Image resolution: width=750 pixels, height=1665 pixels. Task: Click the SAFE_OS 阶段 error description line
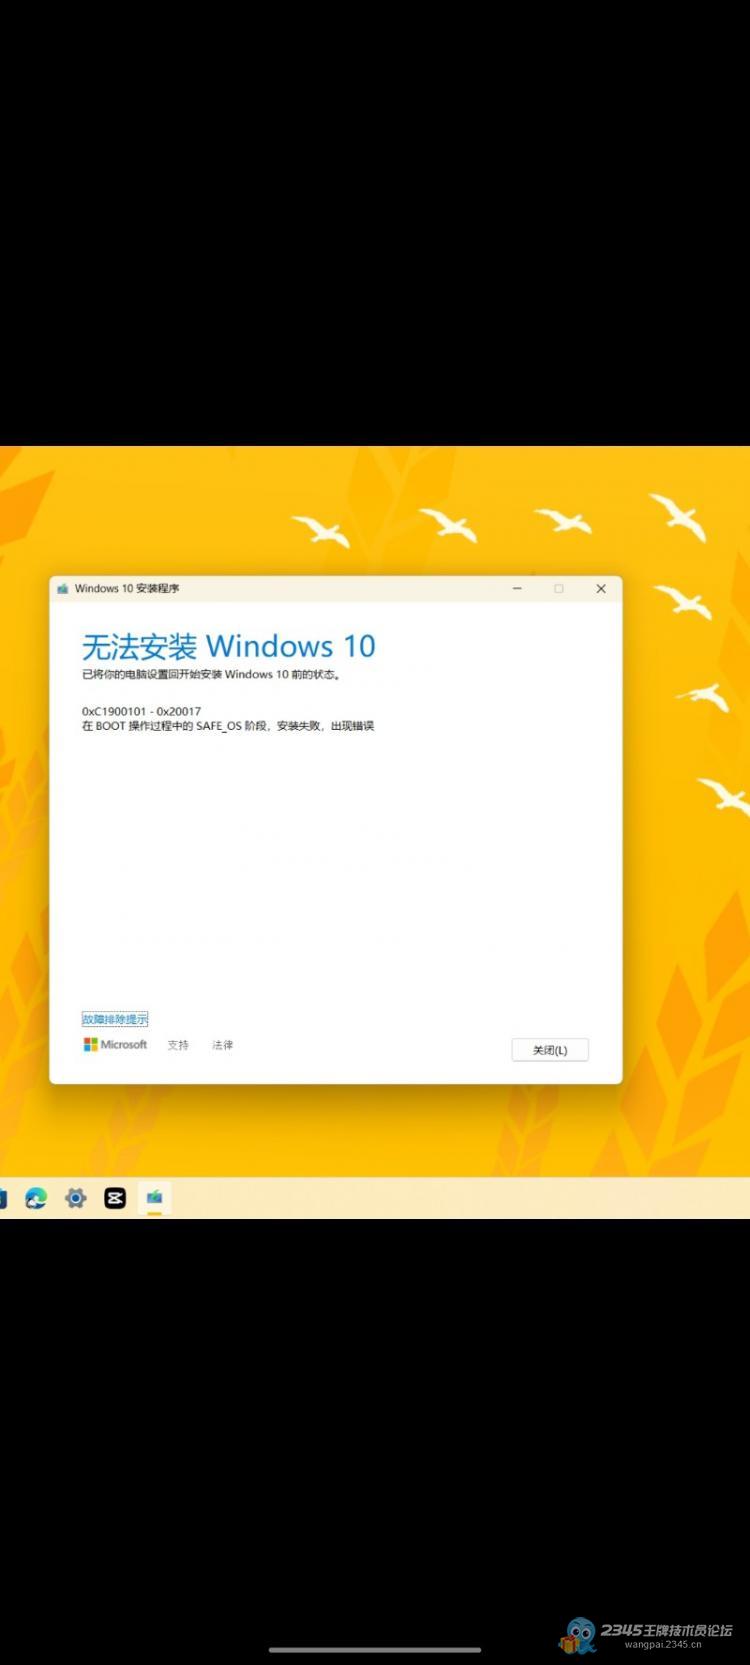coord(228,726)
